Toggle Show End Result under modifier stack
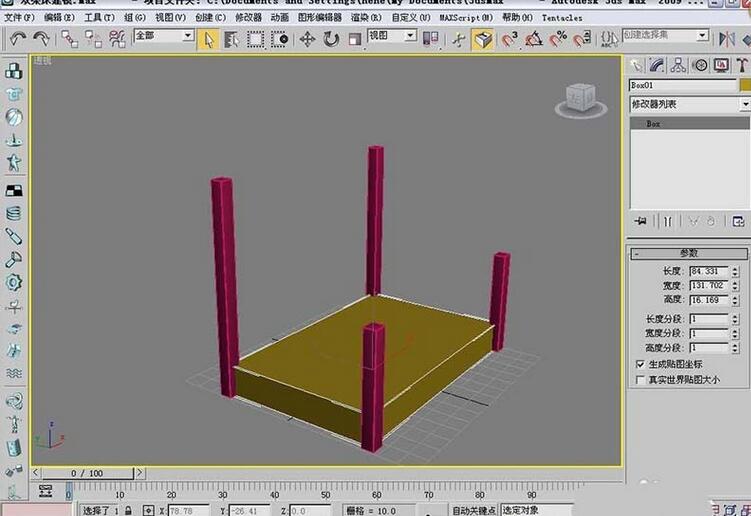This screenshot has height=516, width=751. (x=668, y=221)
